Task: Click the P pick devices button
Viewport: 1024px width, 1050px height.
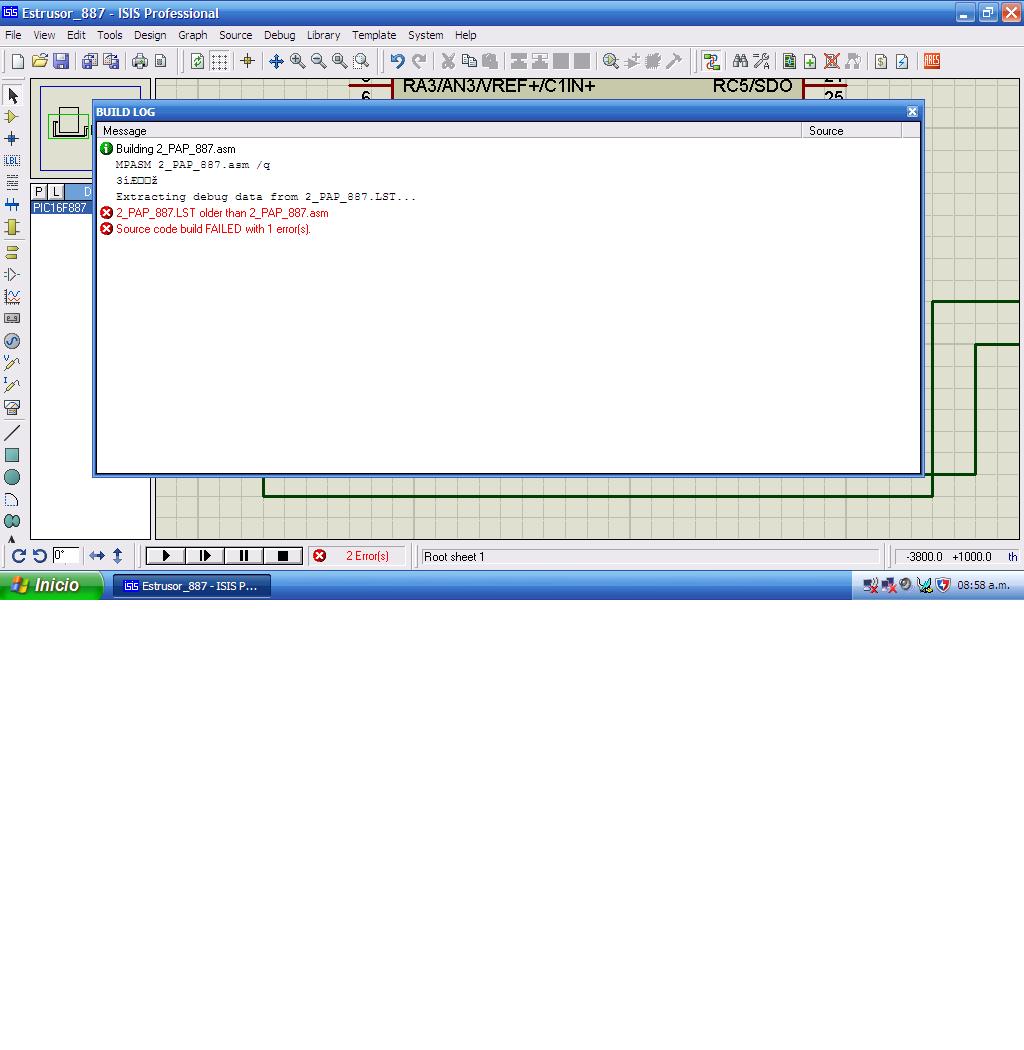Action: [x=39, y=192]
